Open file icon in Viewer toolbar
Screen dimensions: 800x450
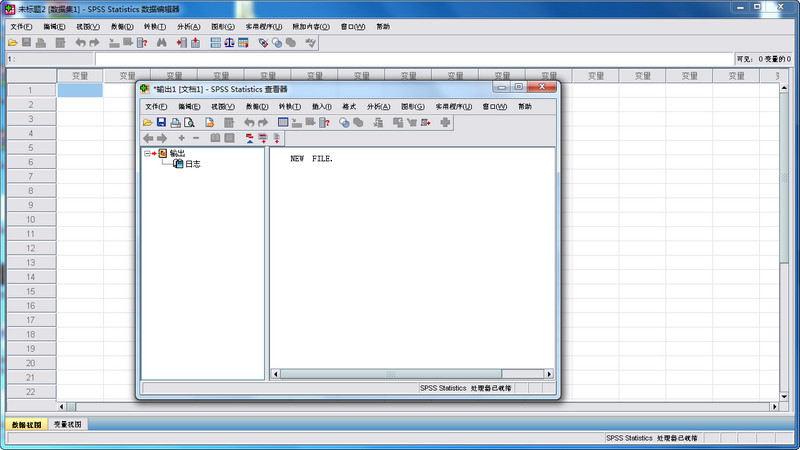[147, 122]
